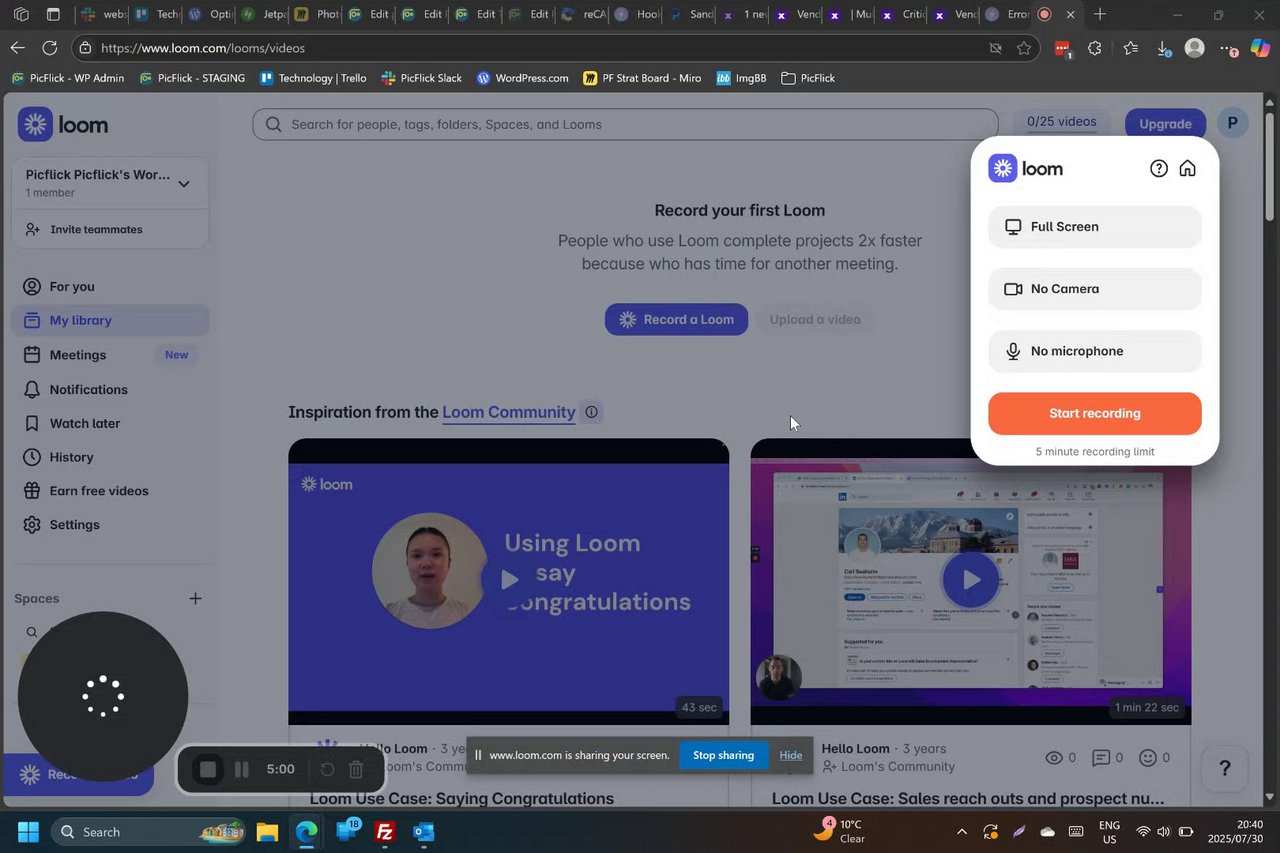Click the search box for Looms

point(625,125)
